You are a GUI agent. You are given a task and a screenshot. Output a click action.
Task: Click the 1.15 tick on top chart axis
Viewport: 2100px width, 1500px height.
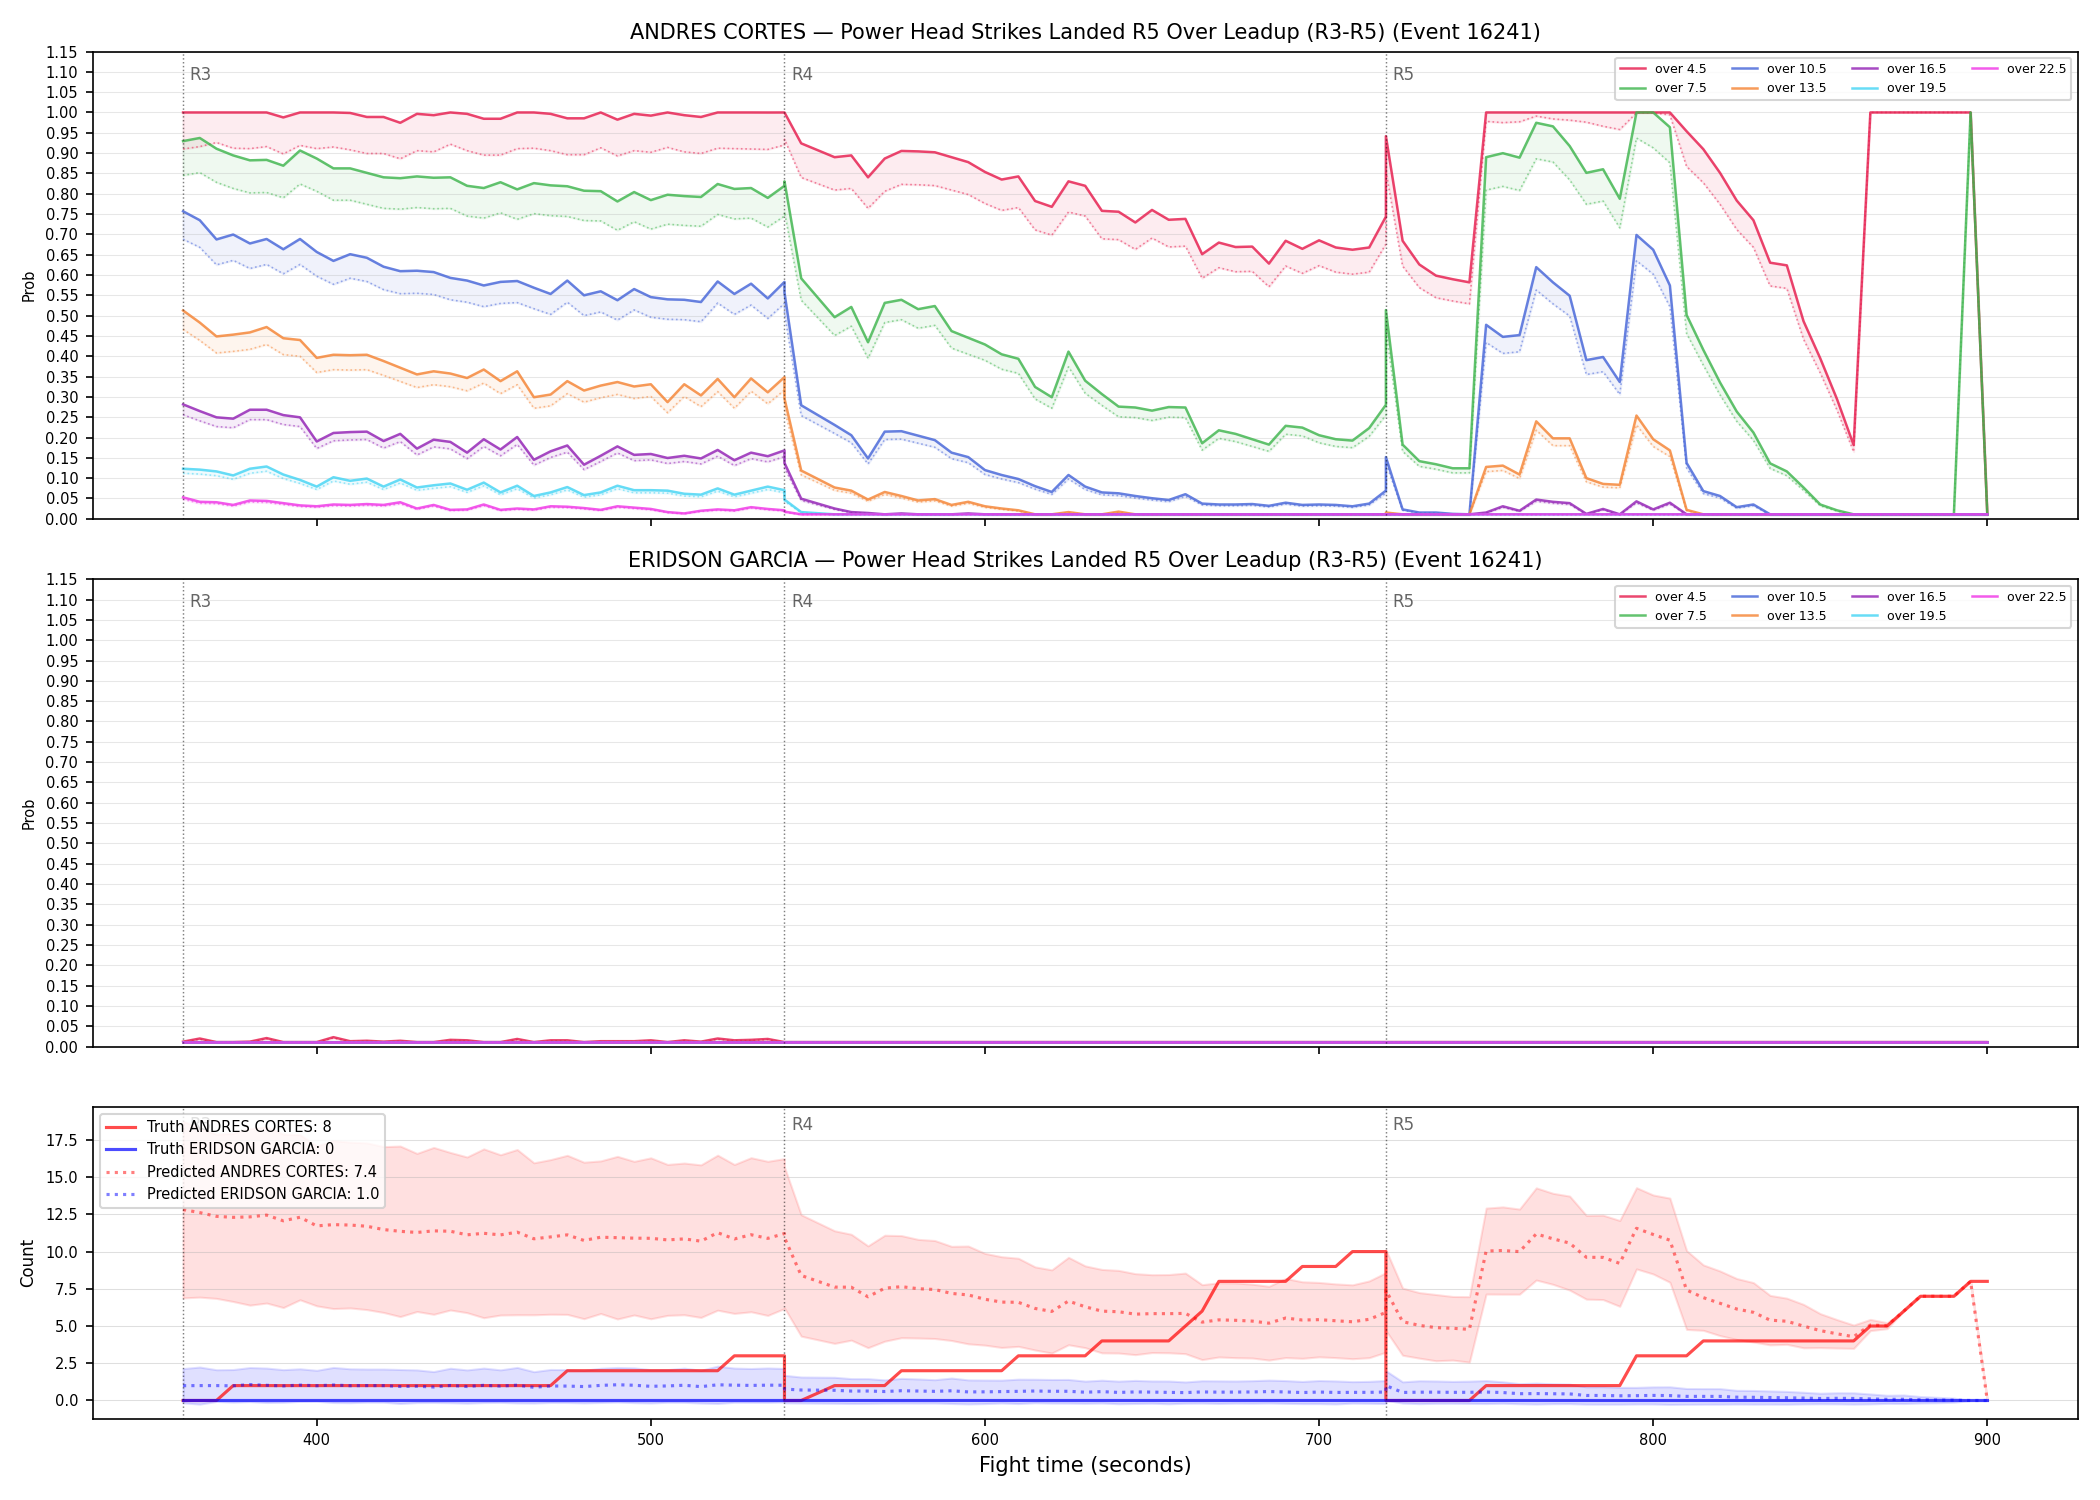[x=62, y=52]
